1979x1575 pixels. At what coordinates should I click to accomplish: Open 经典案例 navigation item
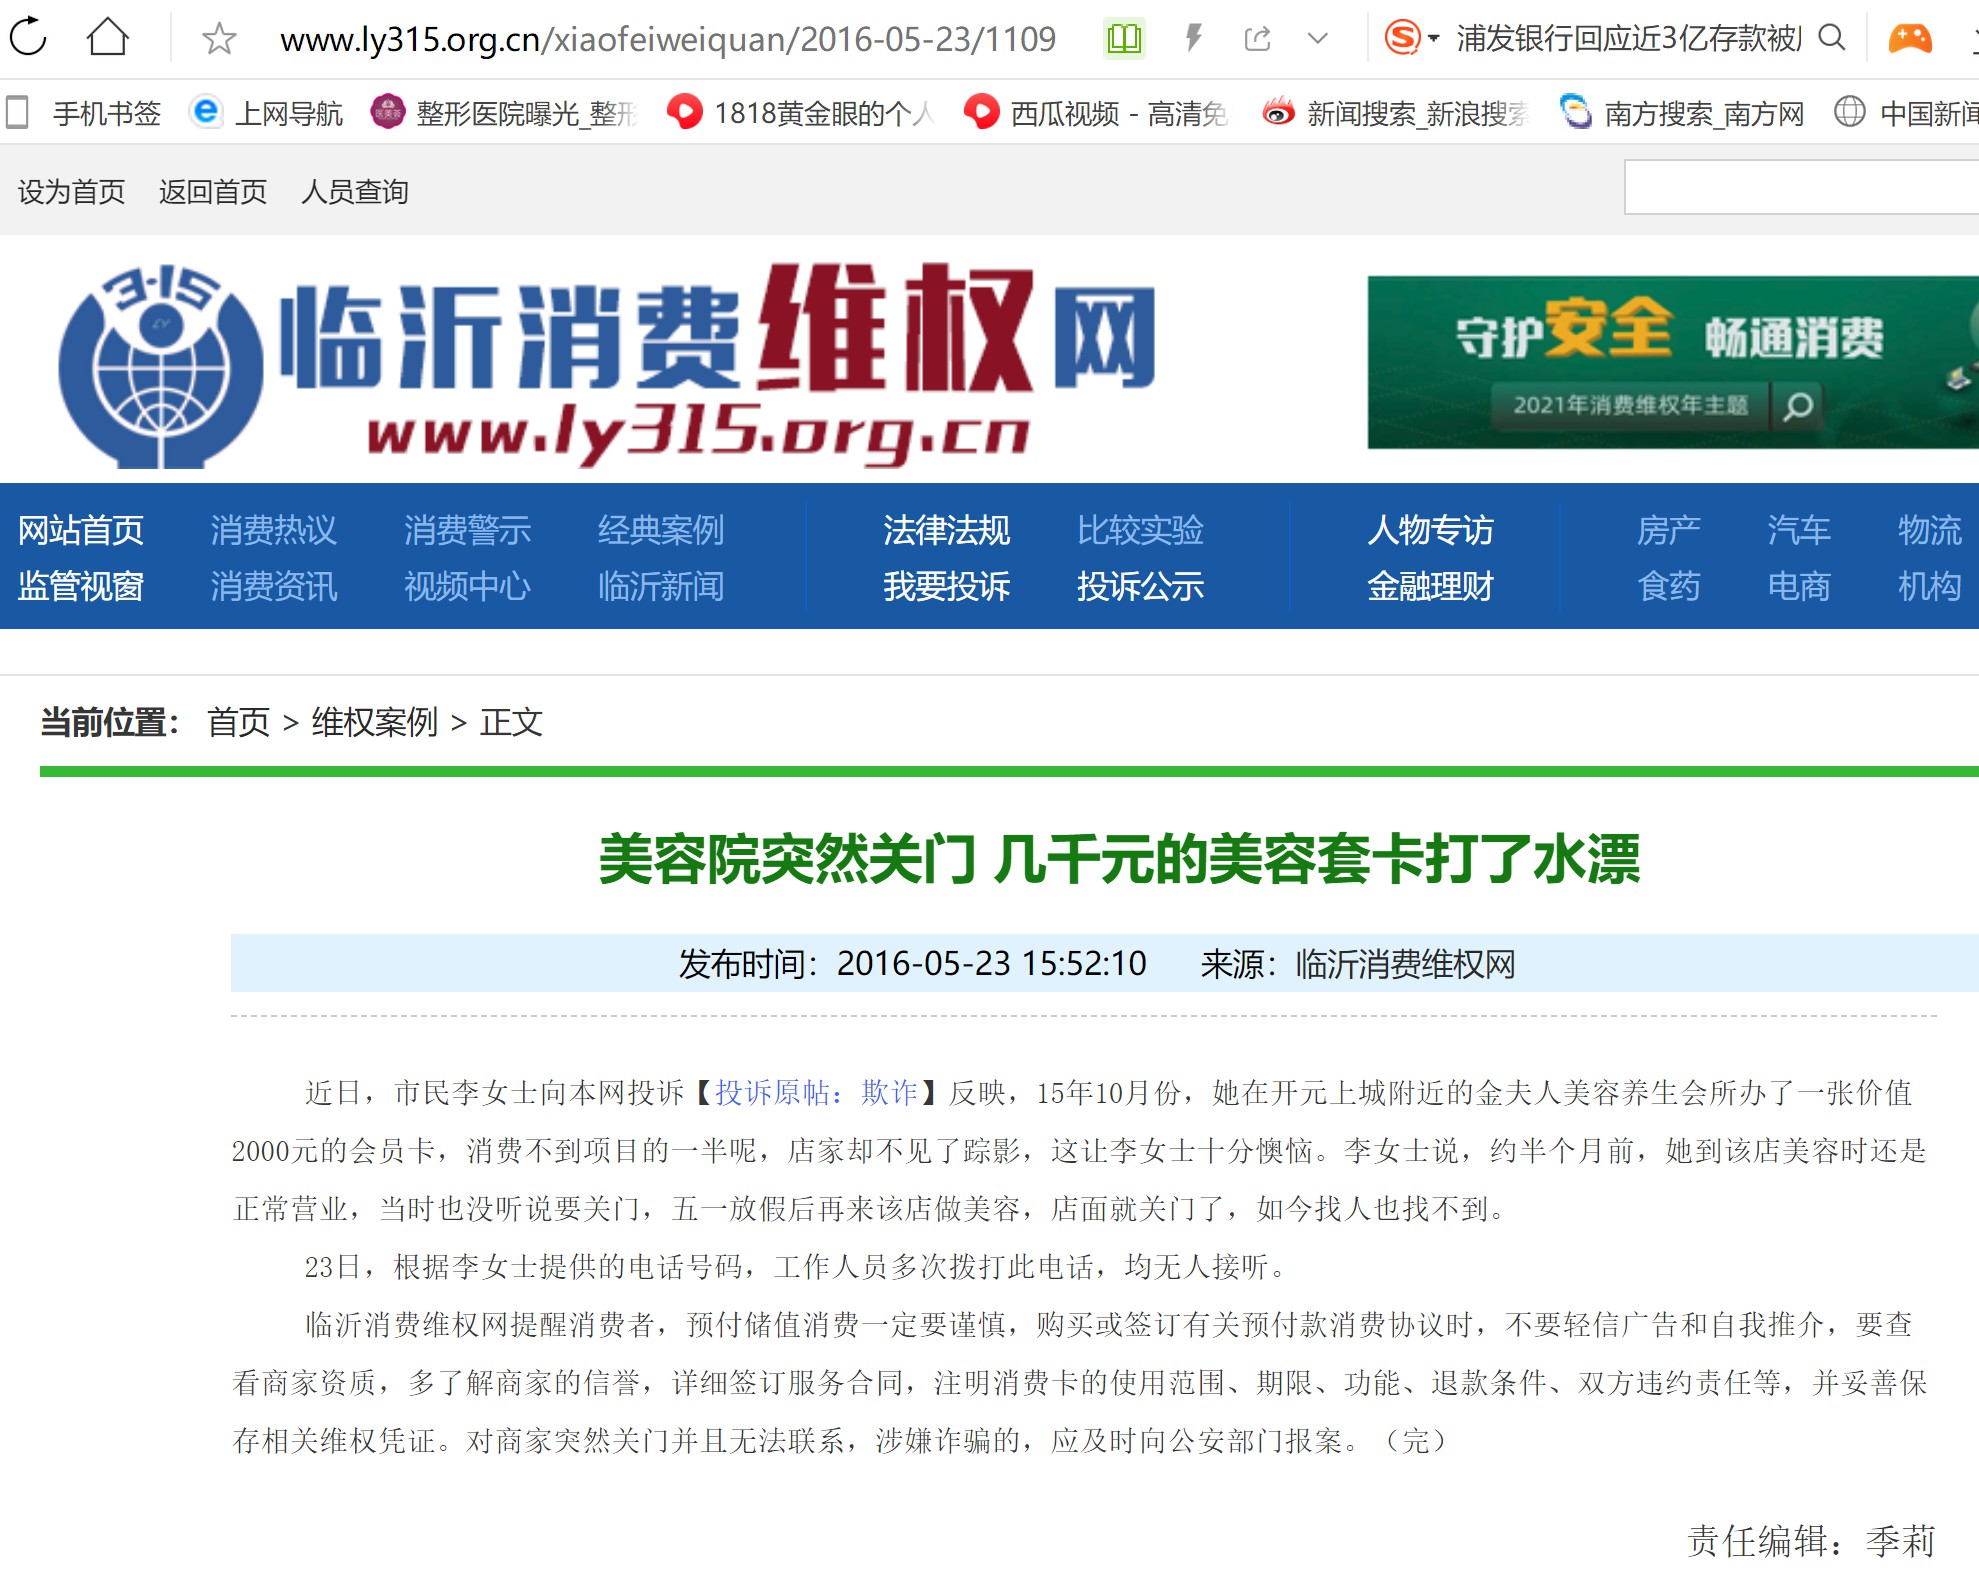661,530
